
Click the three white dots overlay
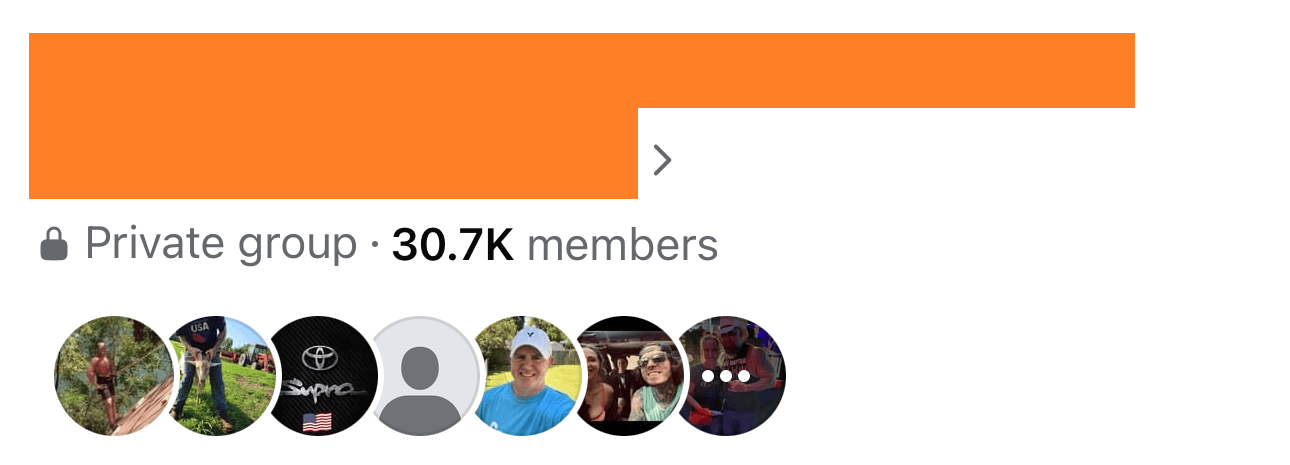coord(727,377)
